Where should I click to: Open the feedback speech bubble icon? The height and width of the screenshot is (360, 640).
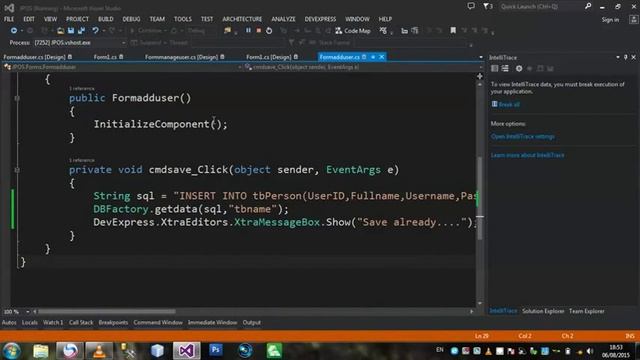[471, 6]
